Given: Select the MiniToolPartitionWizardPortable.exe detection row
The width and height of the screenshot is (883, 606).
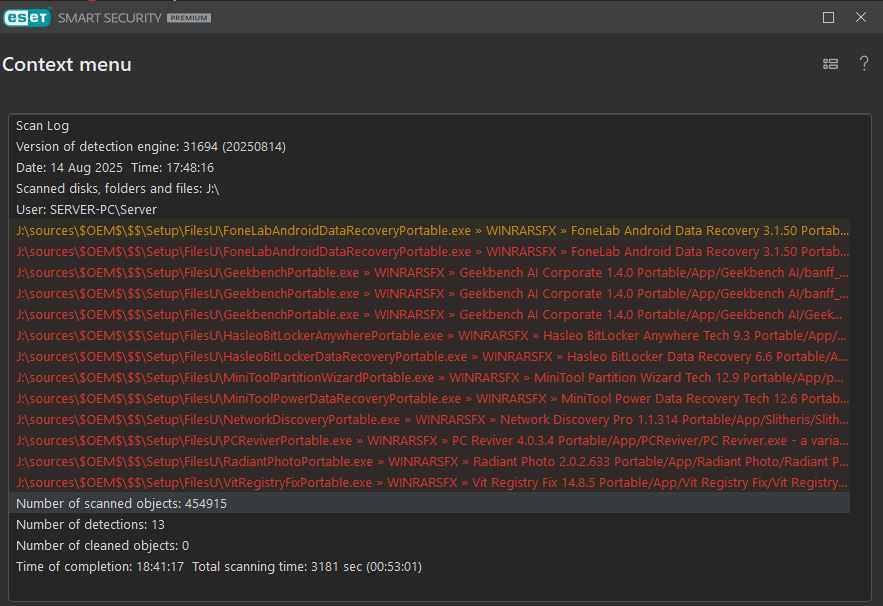Looking at the screenshot, I should (430, 378).
